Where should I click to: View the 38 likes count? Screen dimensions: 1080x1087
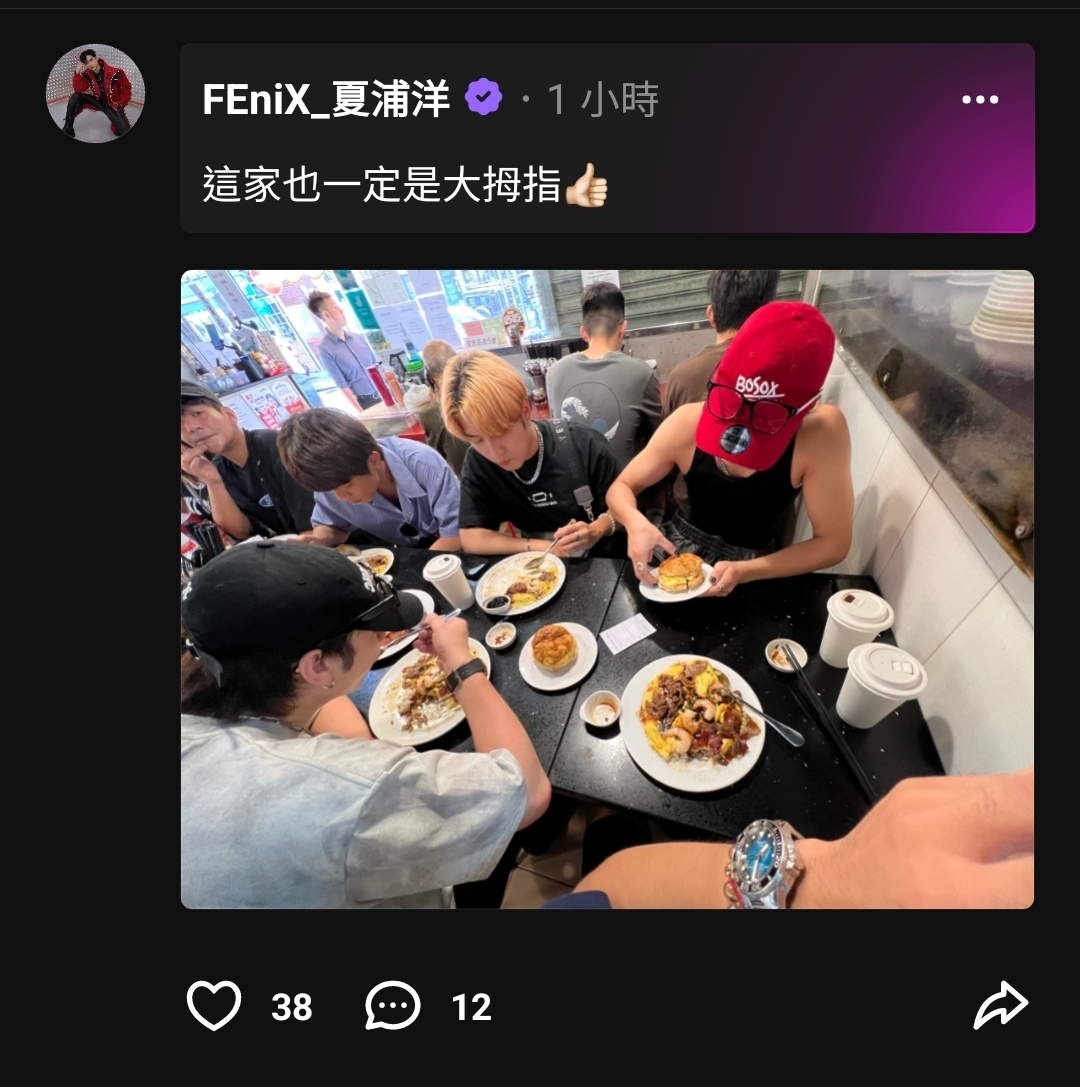click(291, 1007)
